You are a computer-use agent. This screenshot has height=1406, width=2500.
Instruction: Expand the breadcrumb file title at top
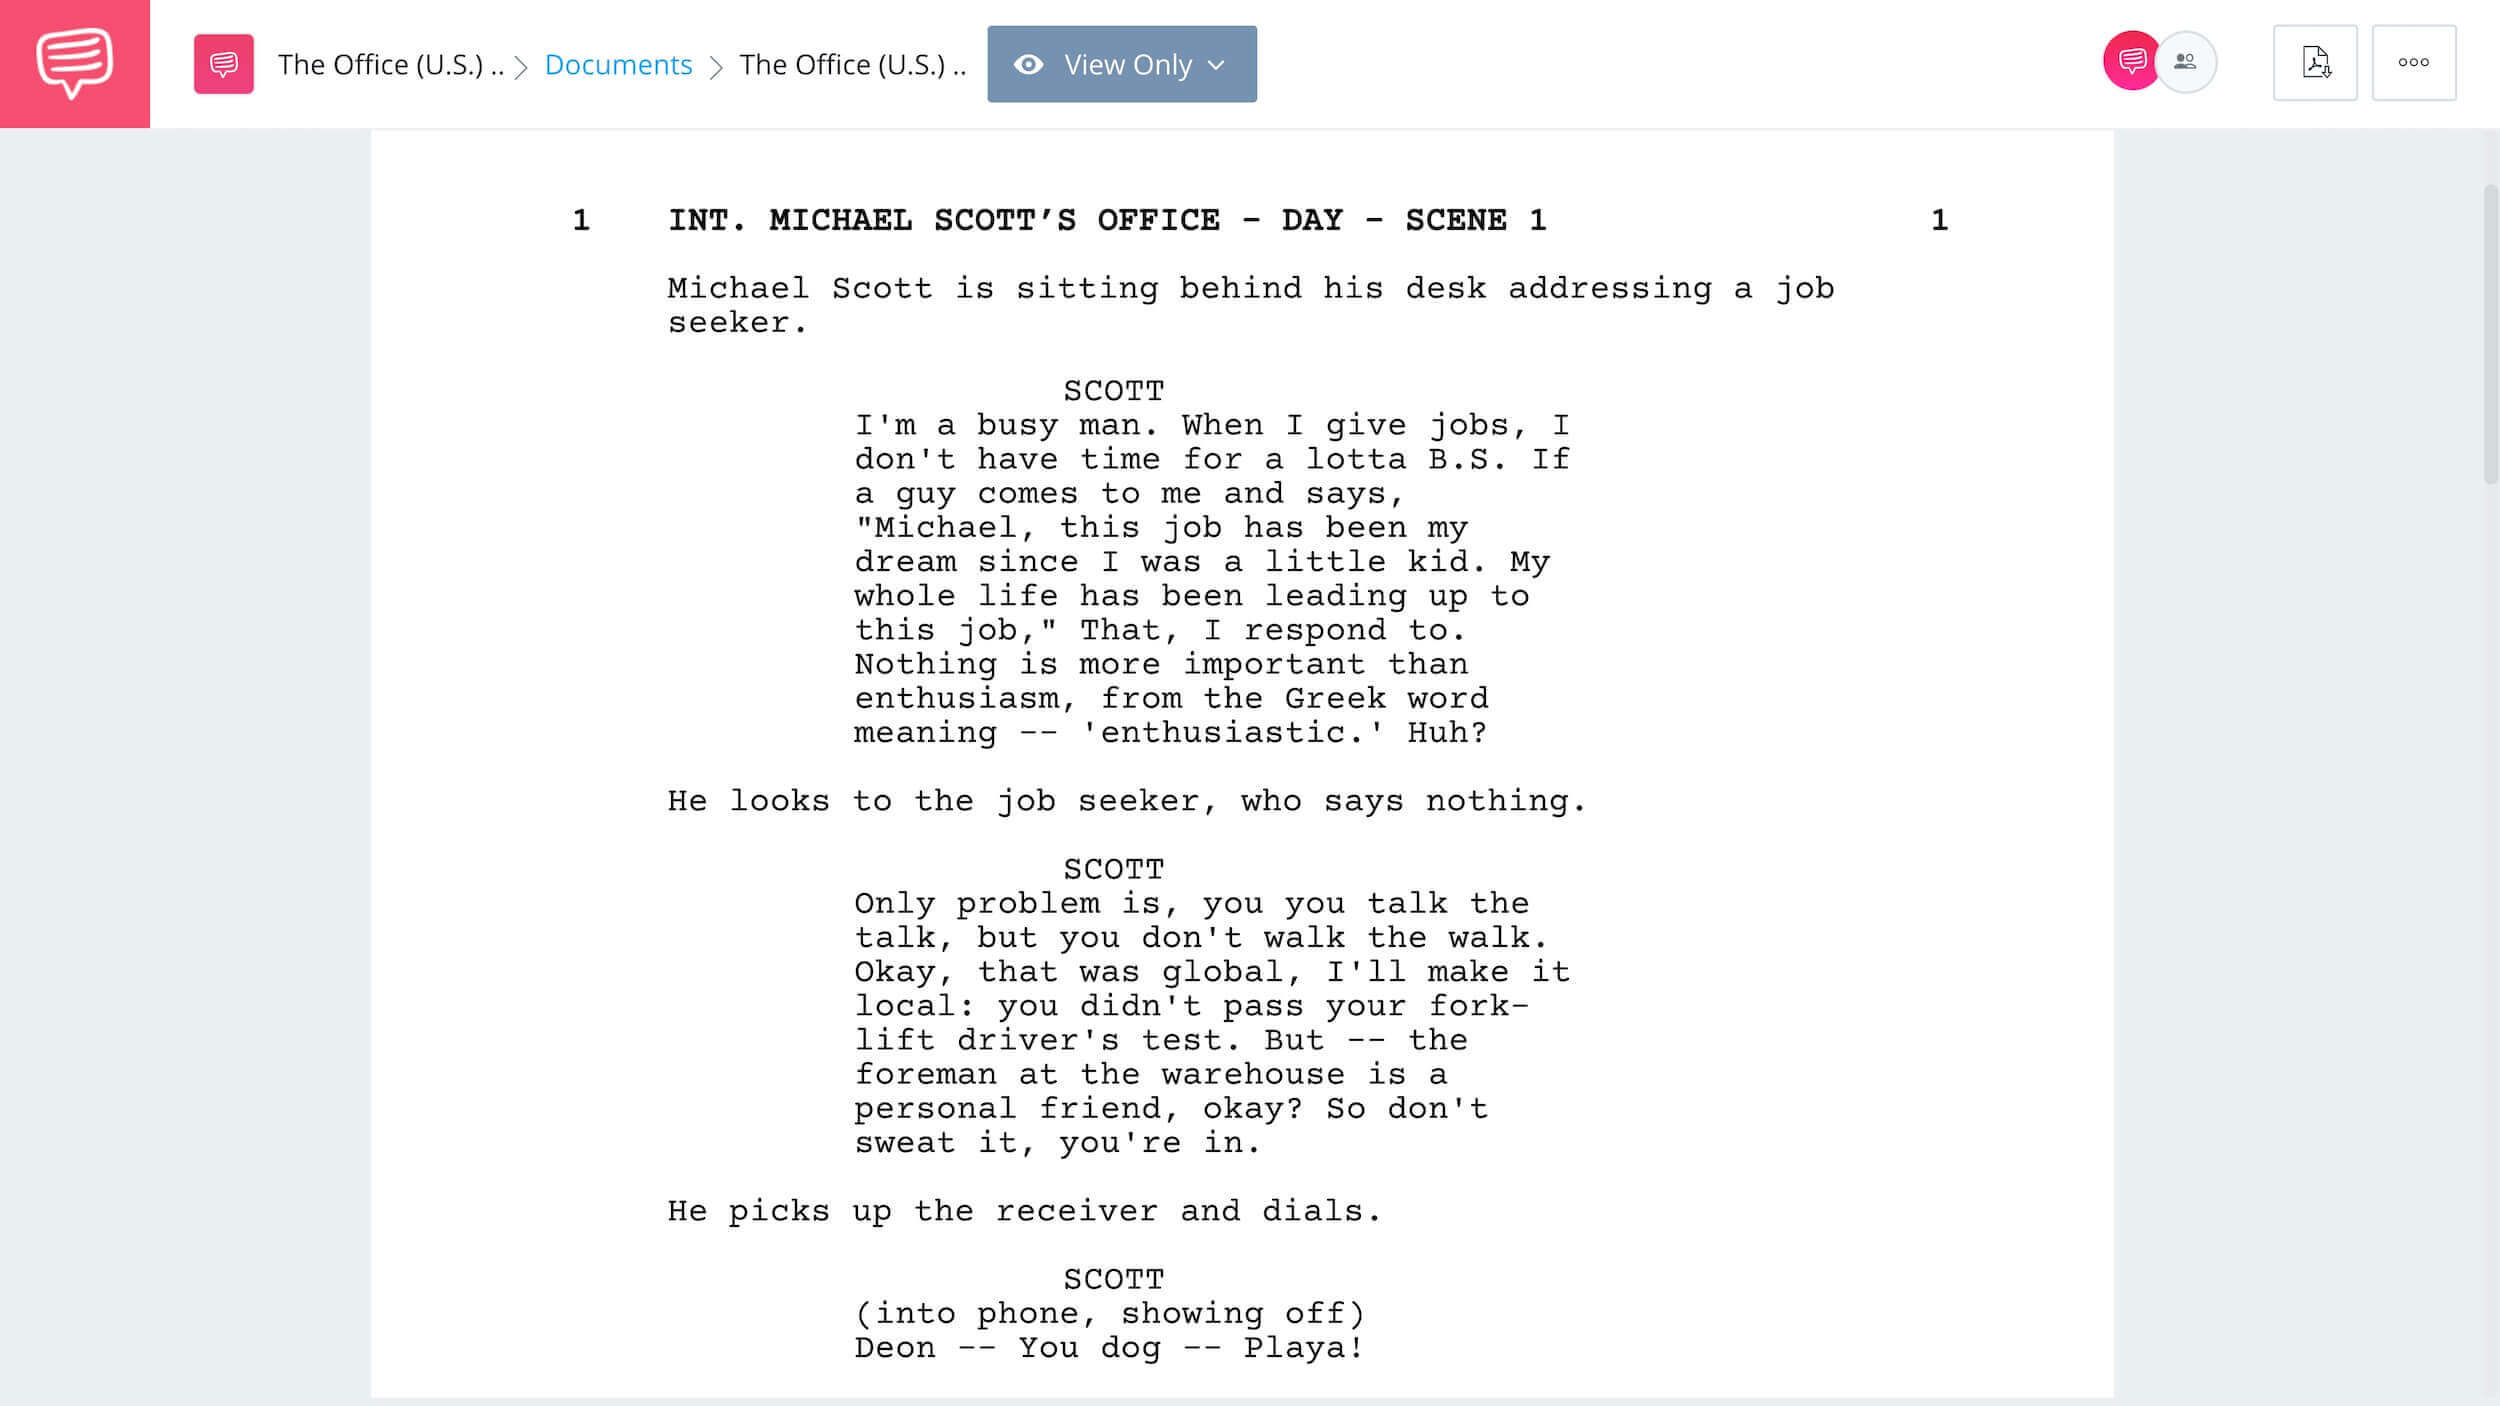[853, 64]
